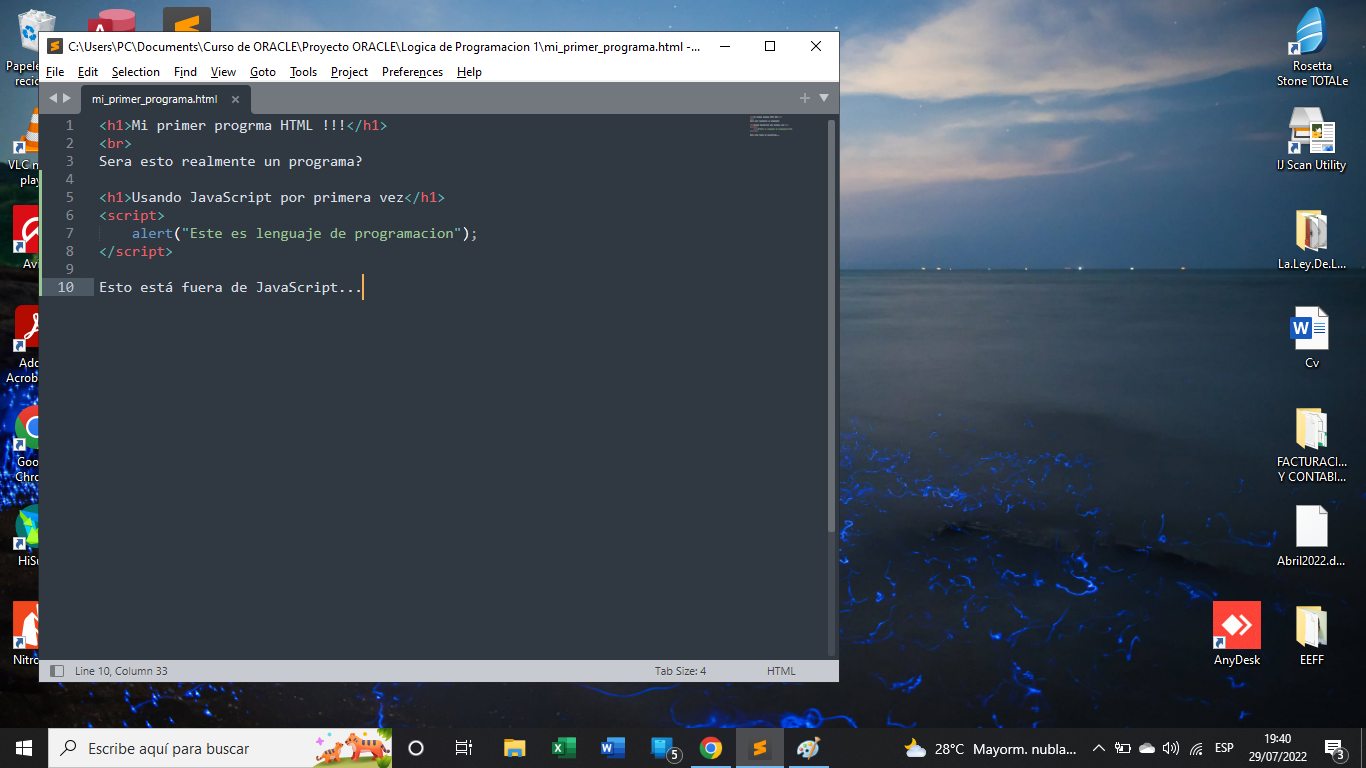
Task: Open the Project menu
Action: (x=349, y=72)
